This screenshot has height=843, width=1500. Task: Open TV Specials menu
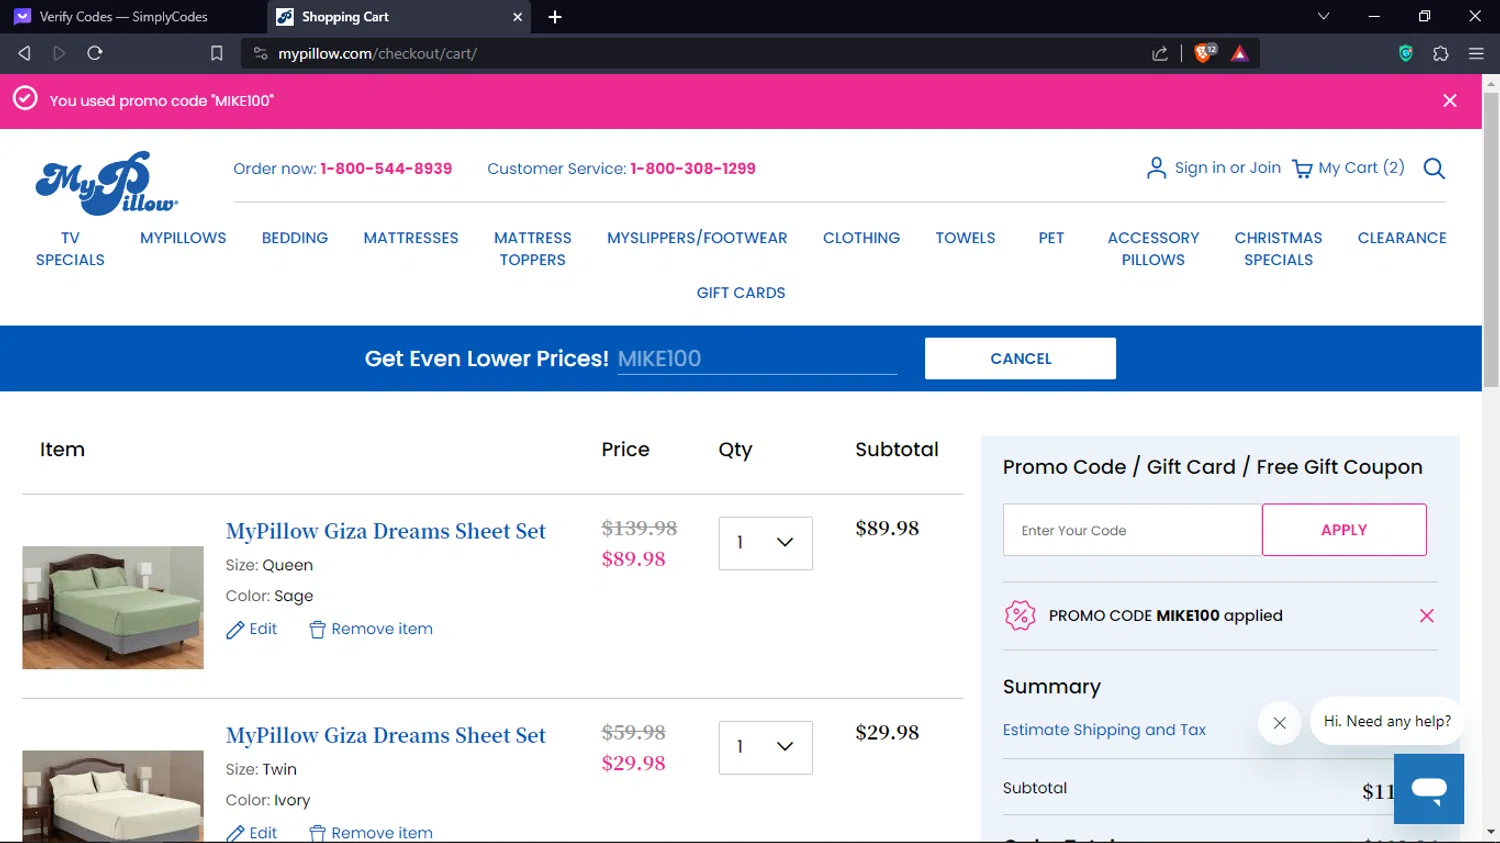point(70,249)
